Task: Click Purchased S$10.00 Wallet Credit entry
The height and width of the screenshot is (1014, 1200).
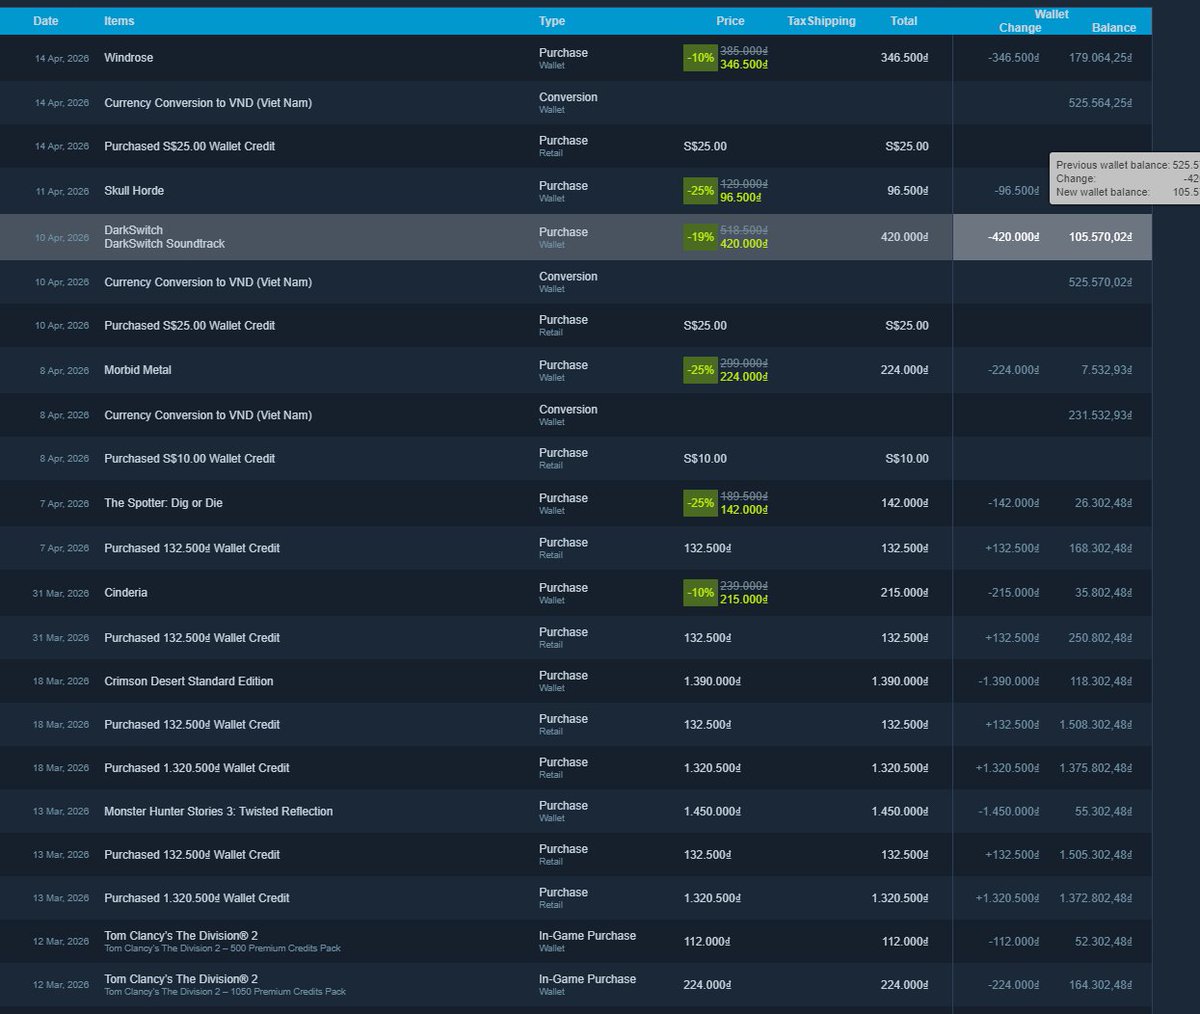Action: pos(576,459)
